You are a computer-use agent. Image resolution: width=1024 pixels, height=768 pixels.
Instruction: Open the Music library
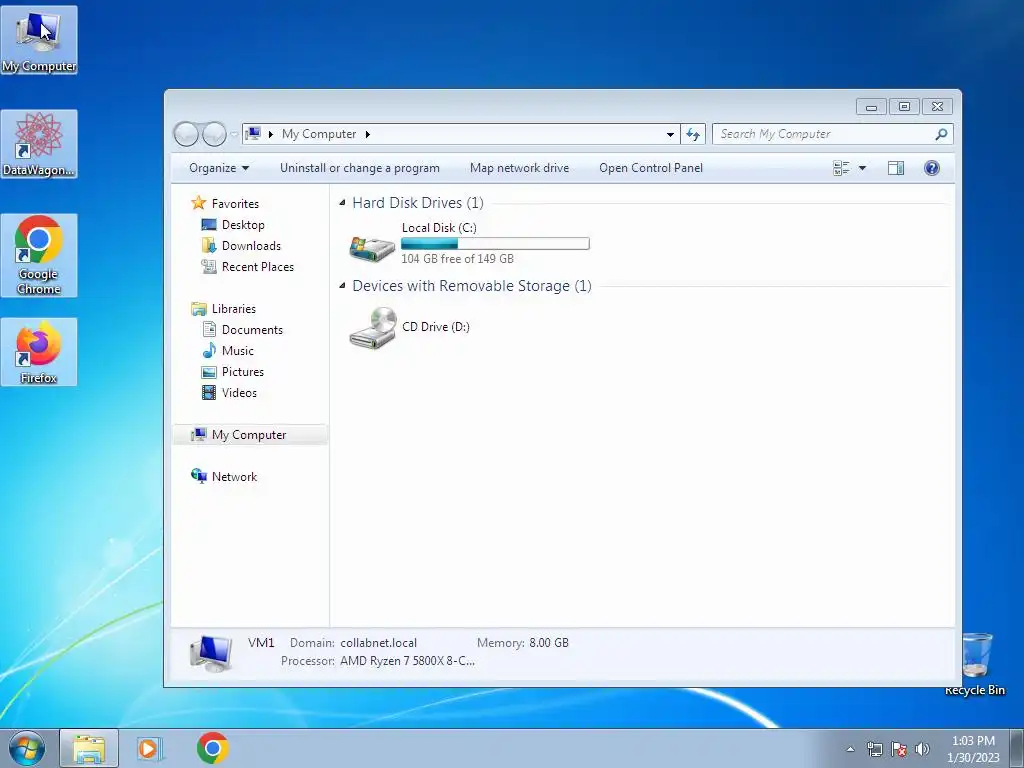coord(238,351)
